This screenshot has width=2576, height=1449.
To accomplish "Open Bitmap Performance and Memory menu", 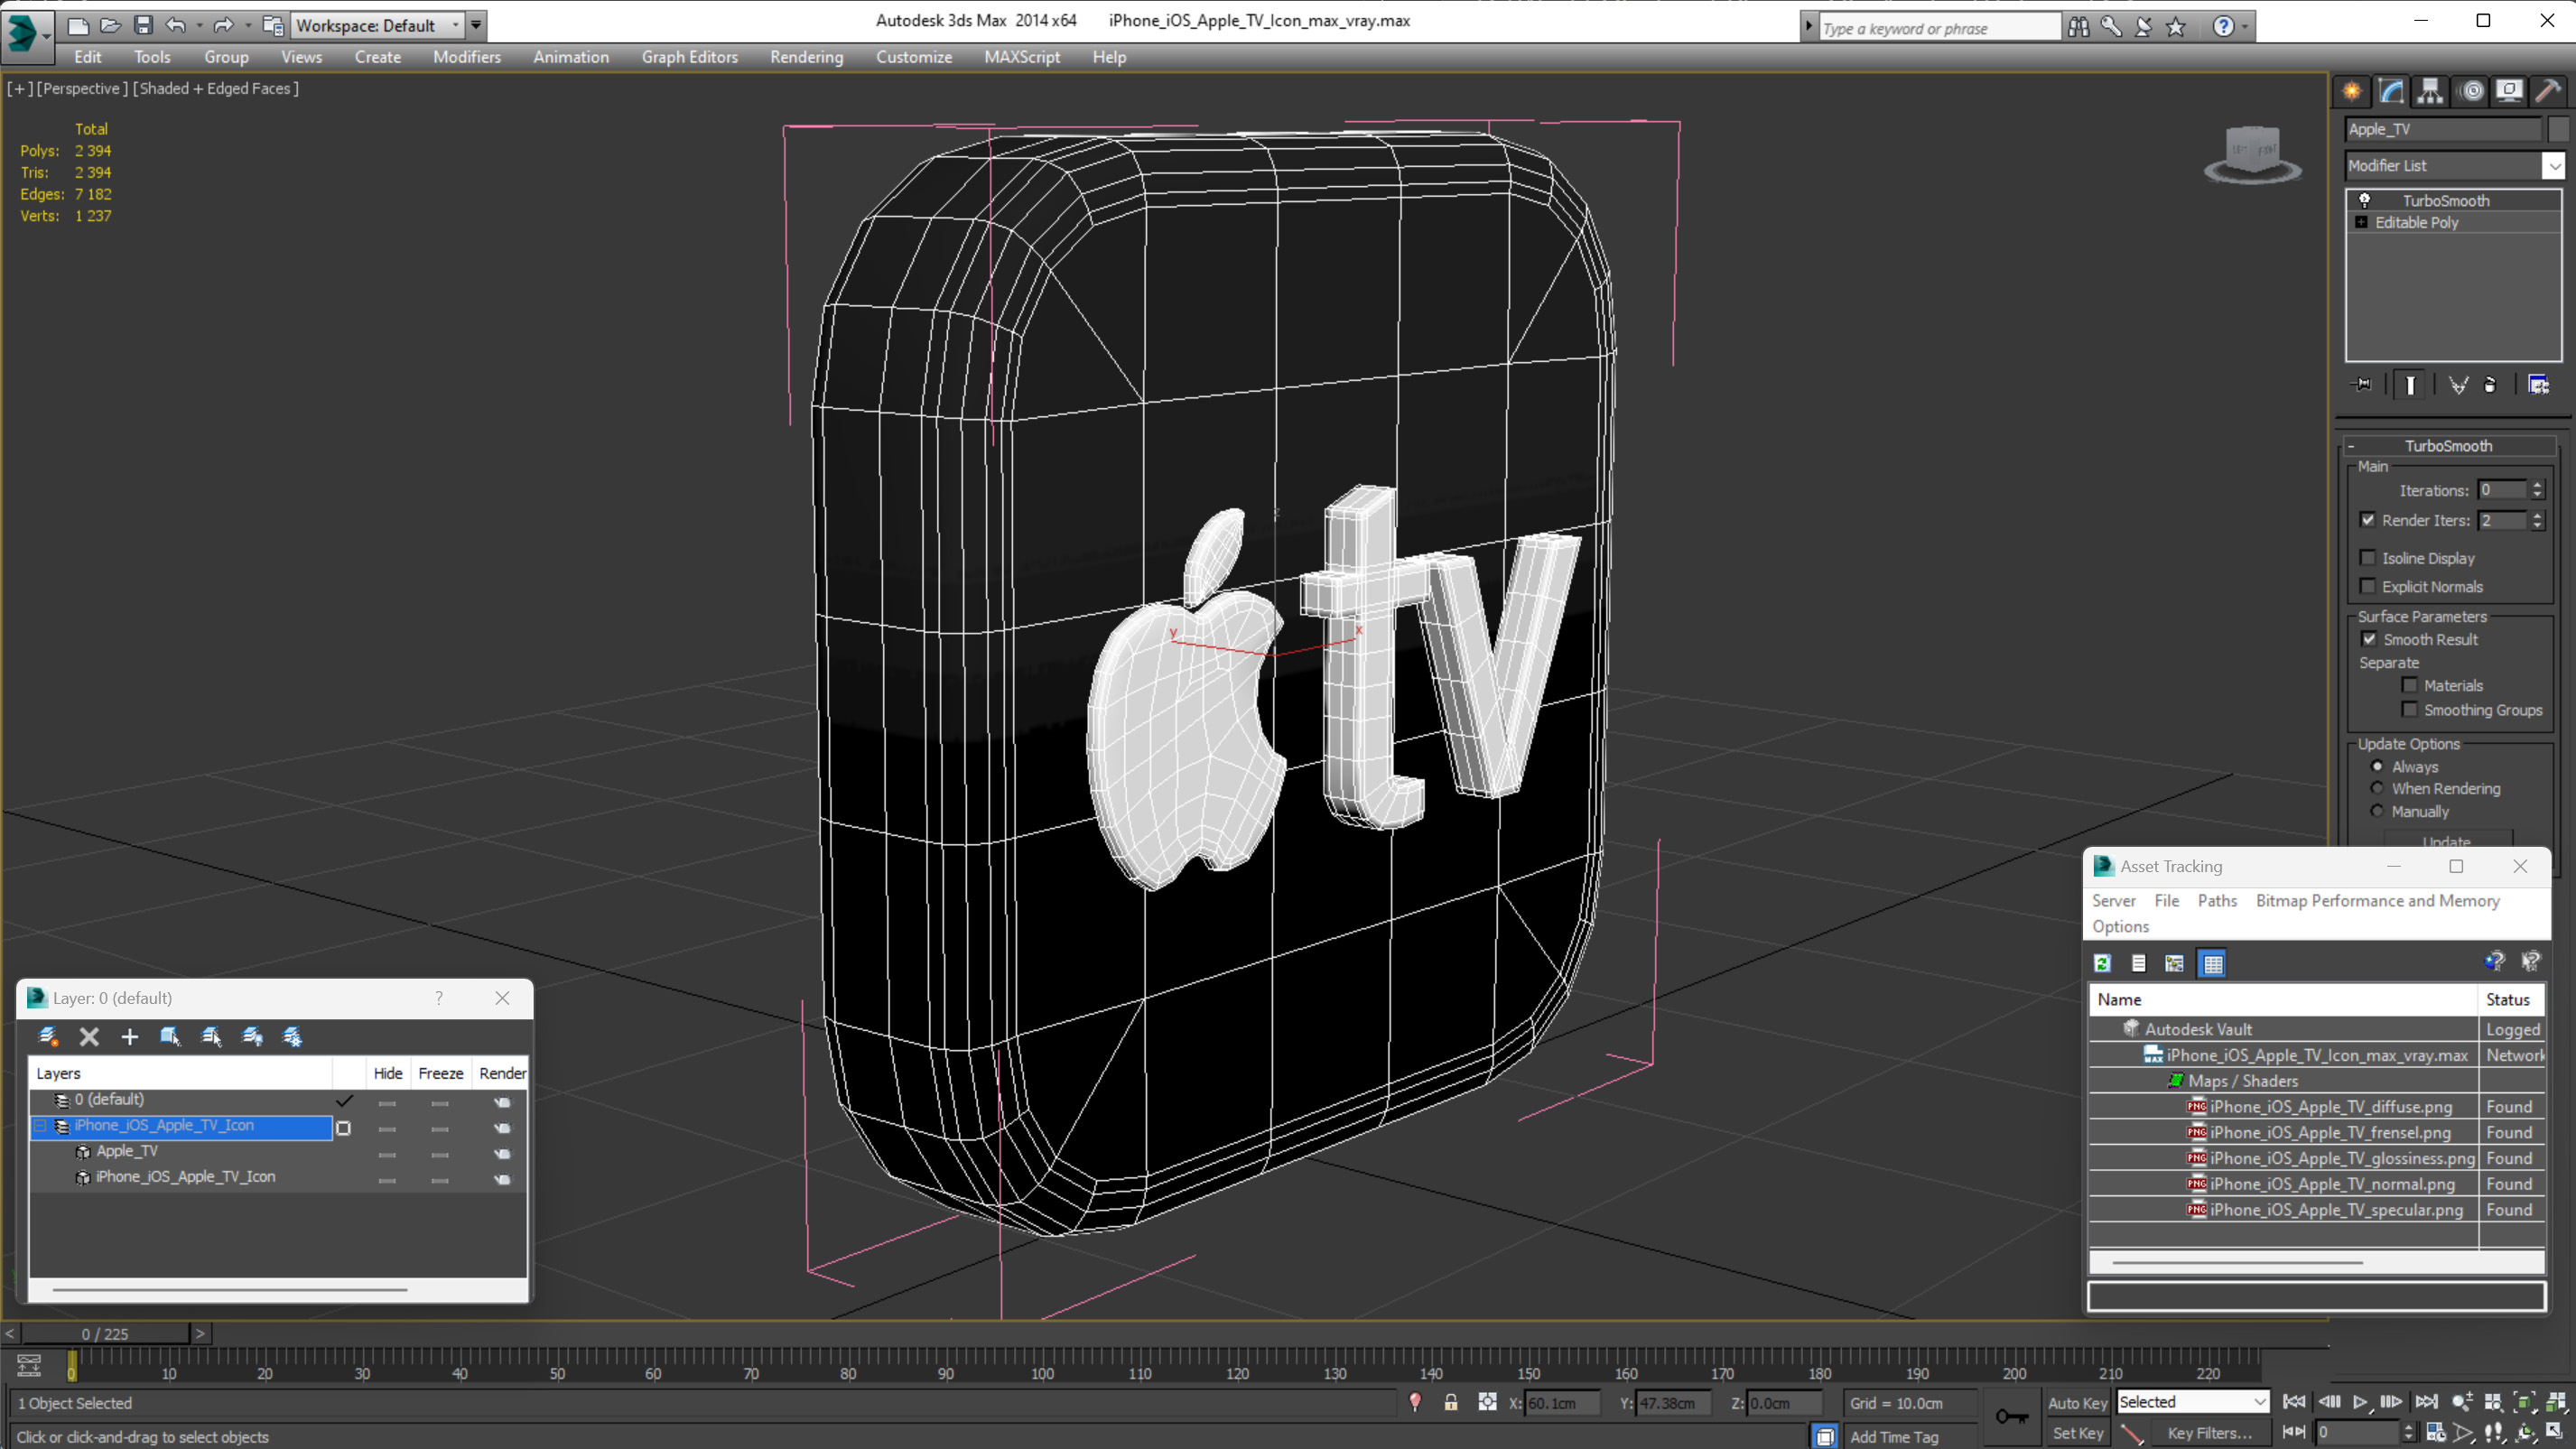I will point(2377,901).
